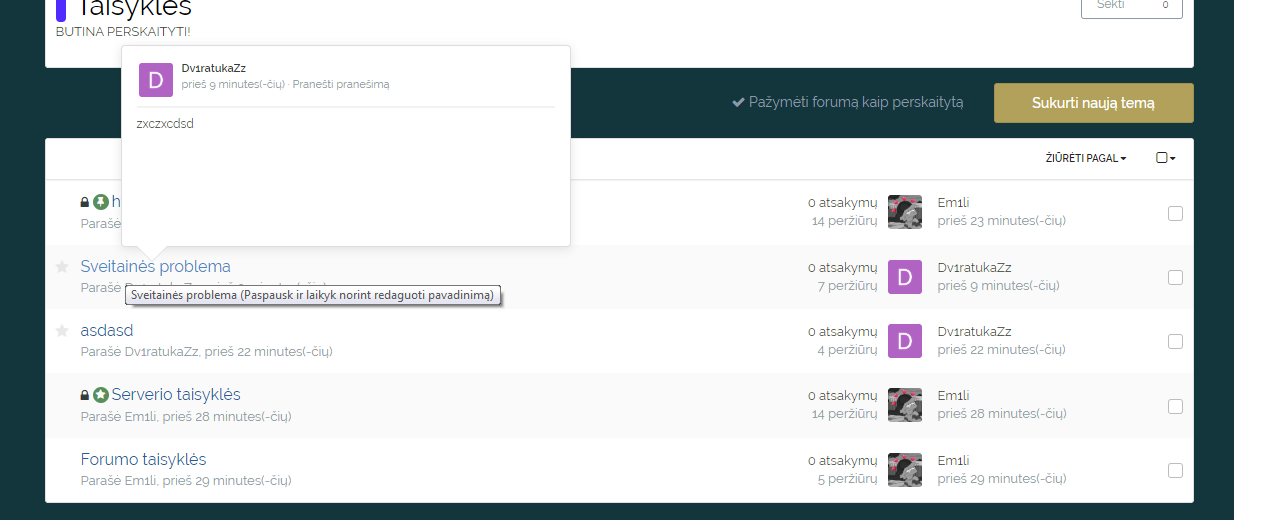
Task: Select the checkbox for asdasd topic row
Action: [x=1175, y=341]
